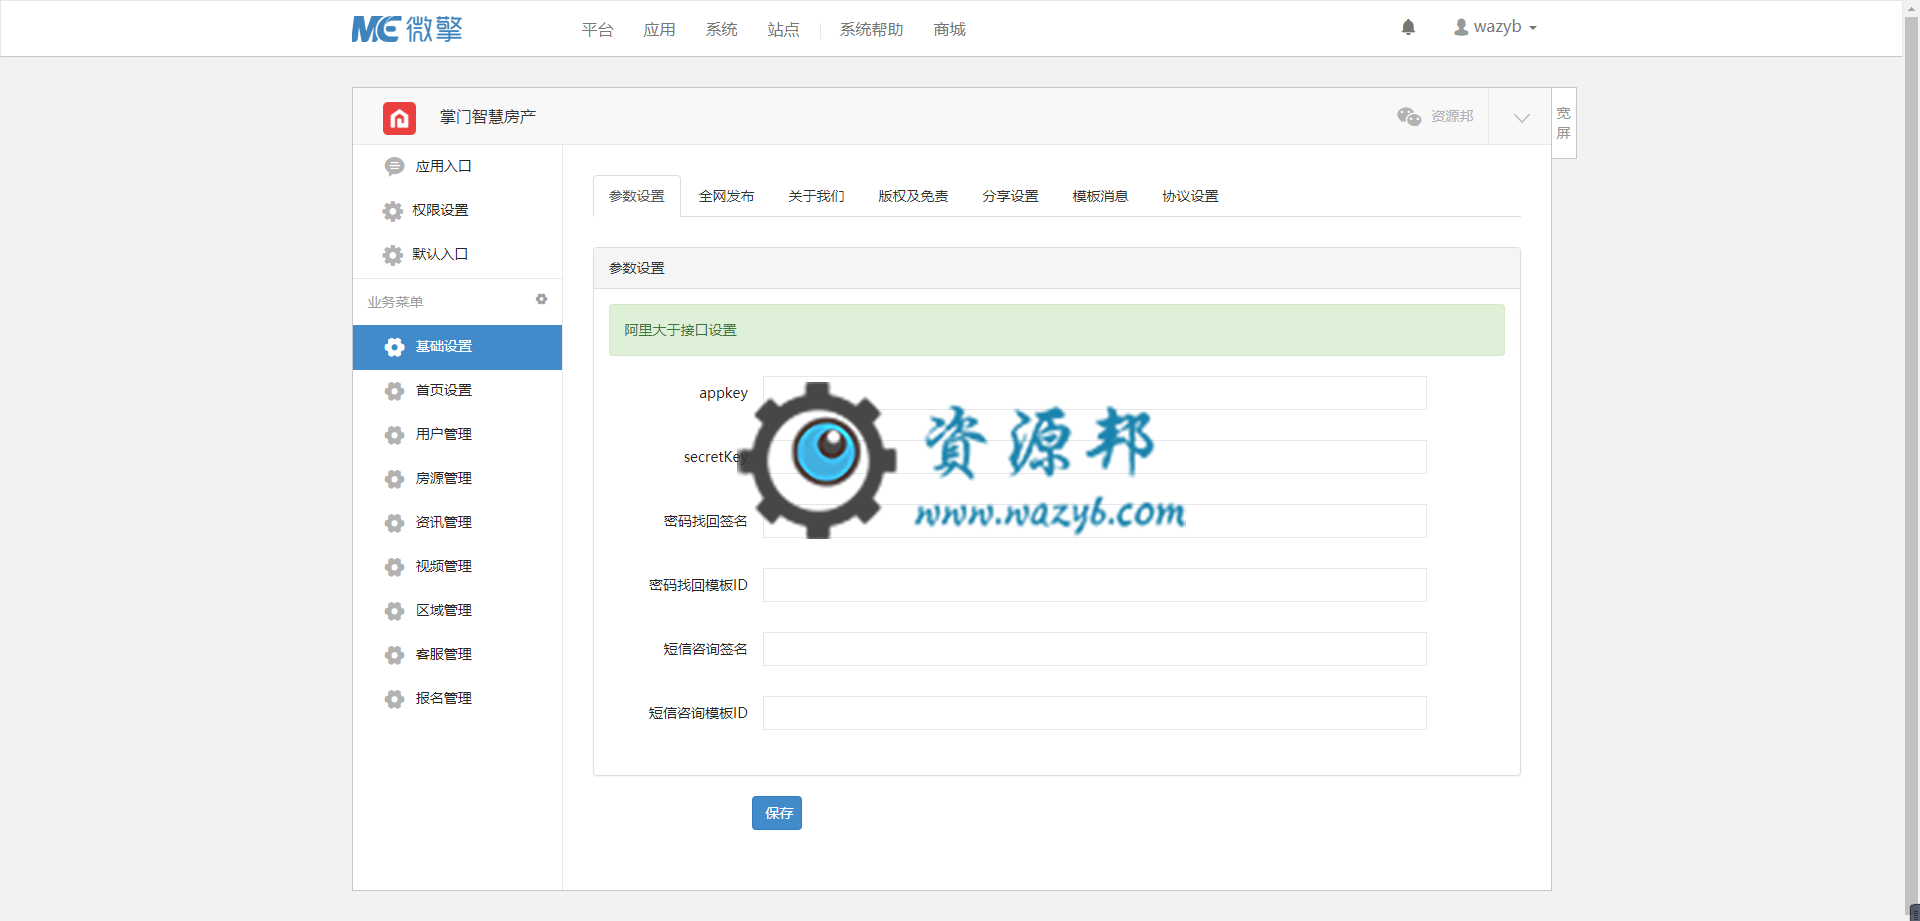Open the 站点 menu

tap(783, 30)
